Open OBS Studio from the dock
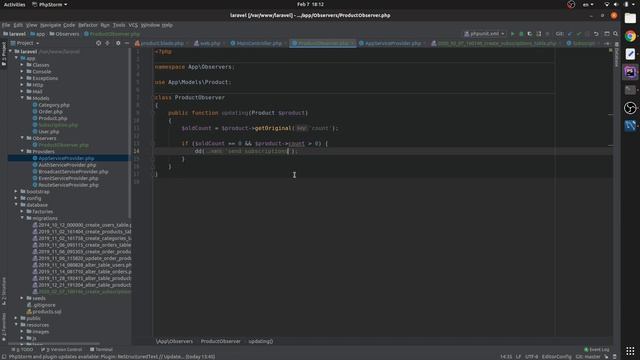Screen dimensions: 640x360 tap(630, 108)
